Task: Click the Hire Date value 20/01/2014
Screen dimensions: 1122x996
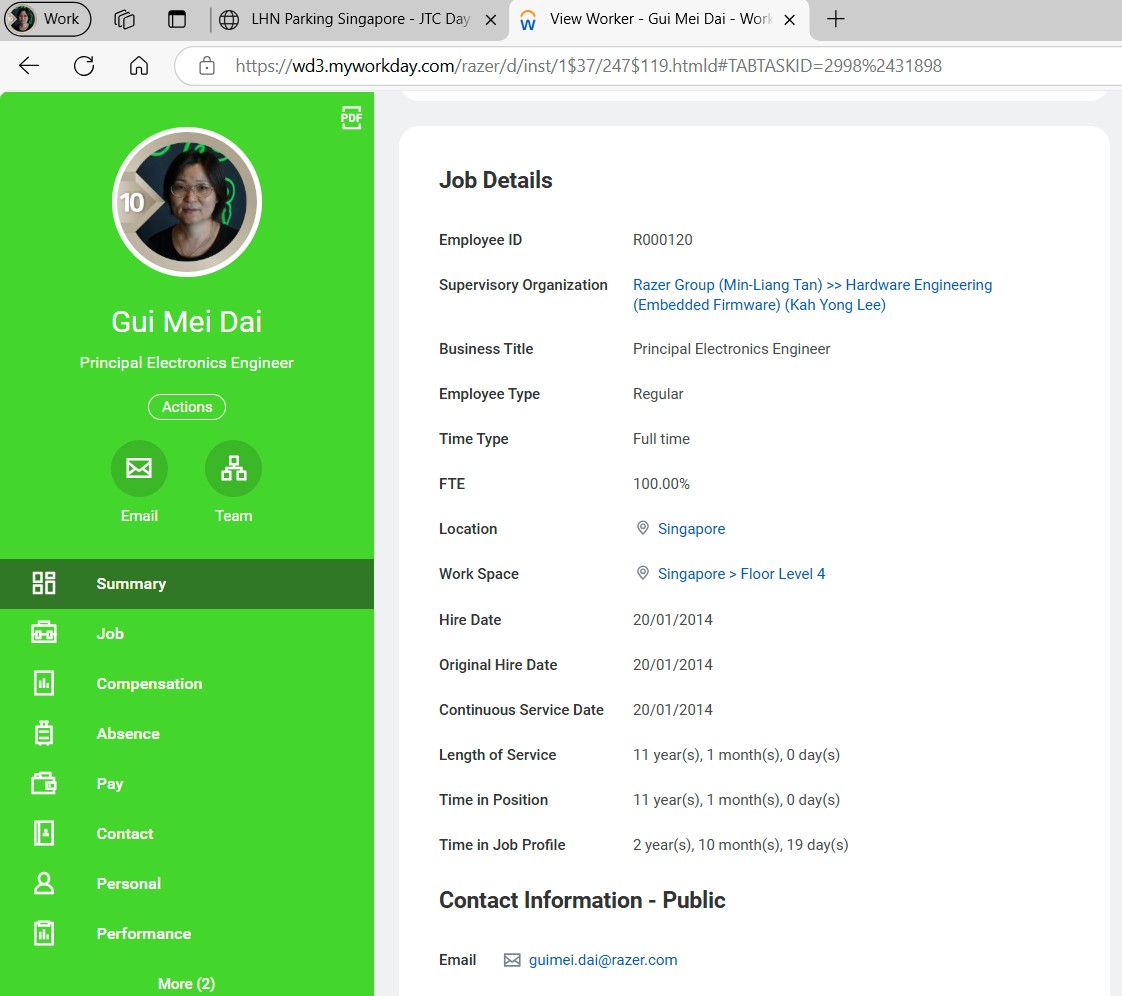Action: tap(673, 620)
